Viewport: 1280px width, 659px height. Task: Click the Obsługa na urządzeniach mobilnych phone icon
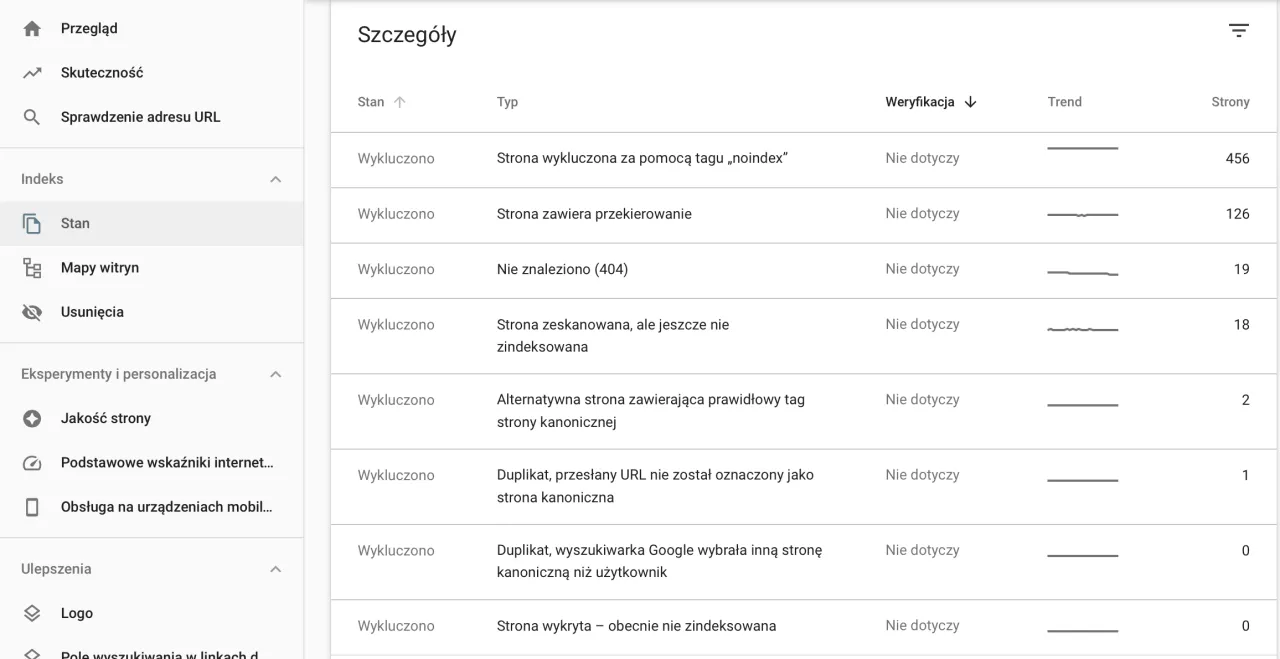tap(31, 506)
